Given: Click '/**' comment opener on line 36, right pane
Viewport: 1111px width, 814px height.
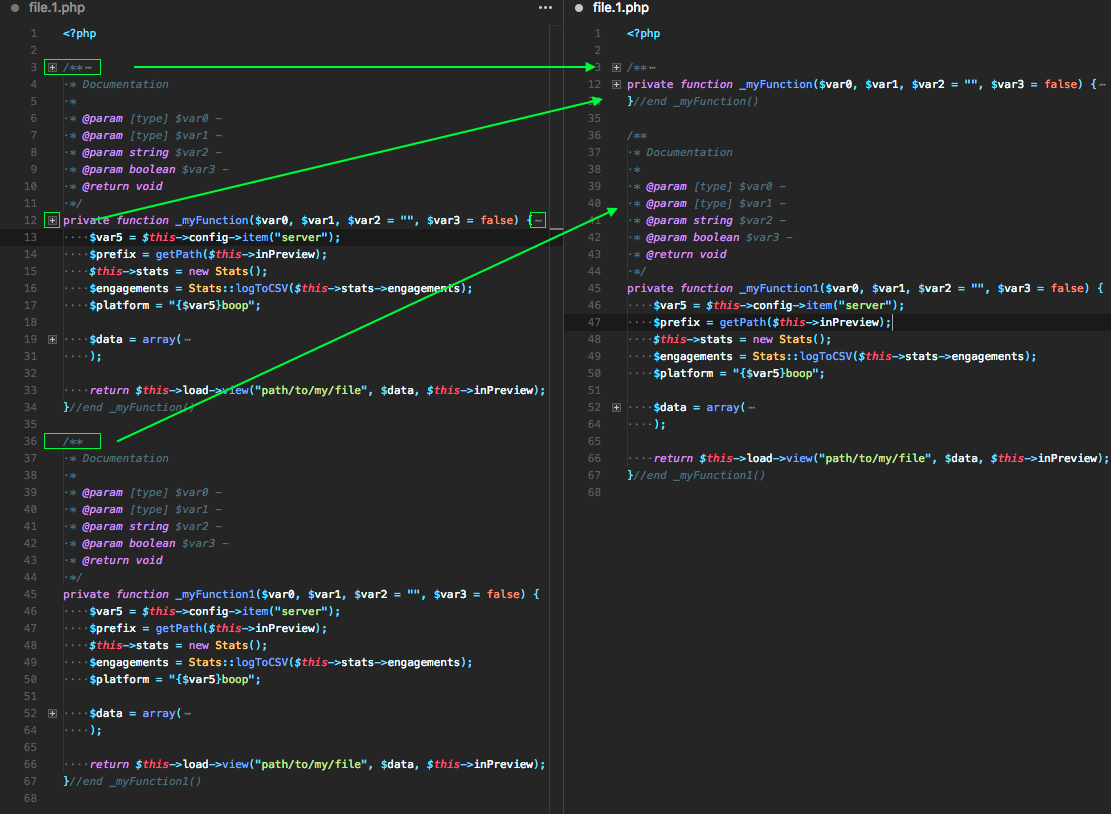Looking at the screenshot, I should (636, 135).
